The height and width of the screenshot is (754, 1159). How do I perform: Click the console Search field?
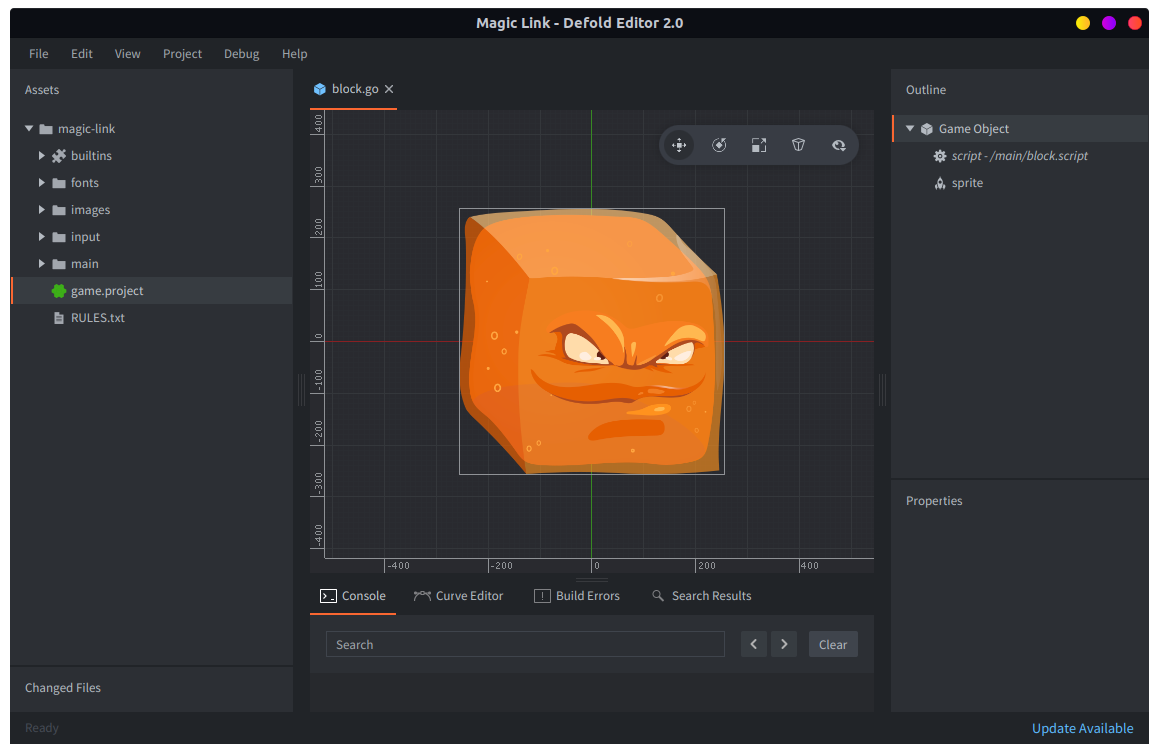525,645
